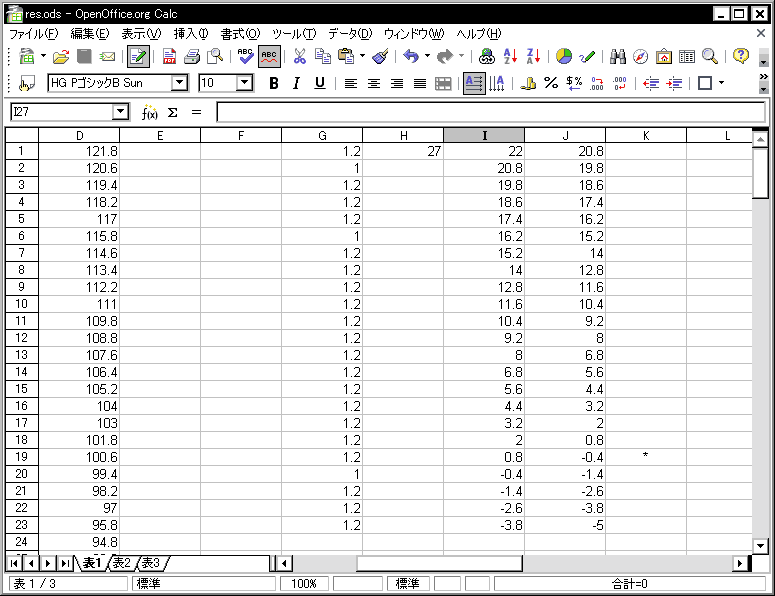The height and width of the screenshot is (596, 775).
Task: Open font name dropdown HG PゴシックB Sun
Action: click(180, 83)
